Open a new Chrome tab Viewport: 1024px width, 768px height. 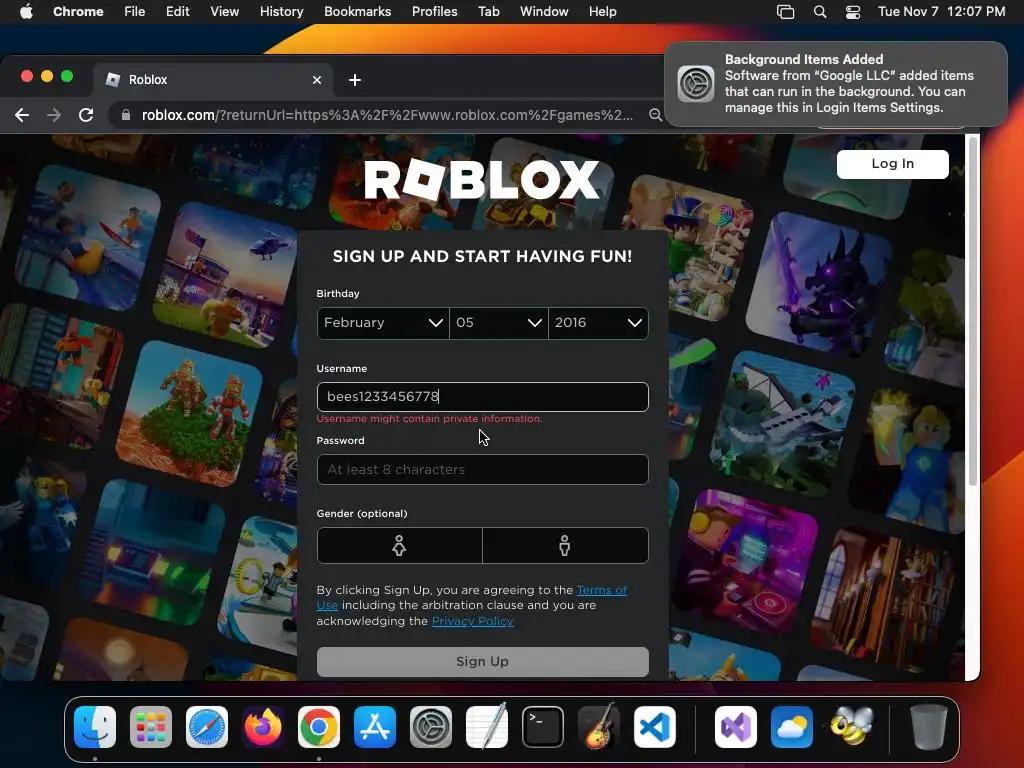coord(355,80)
